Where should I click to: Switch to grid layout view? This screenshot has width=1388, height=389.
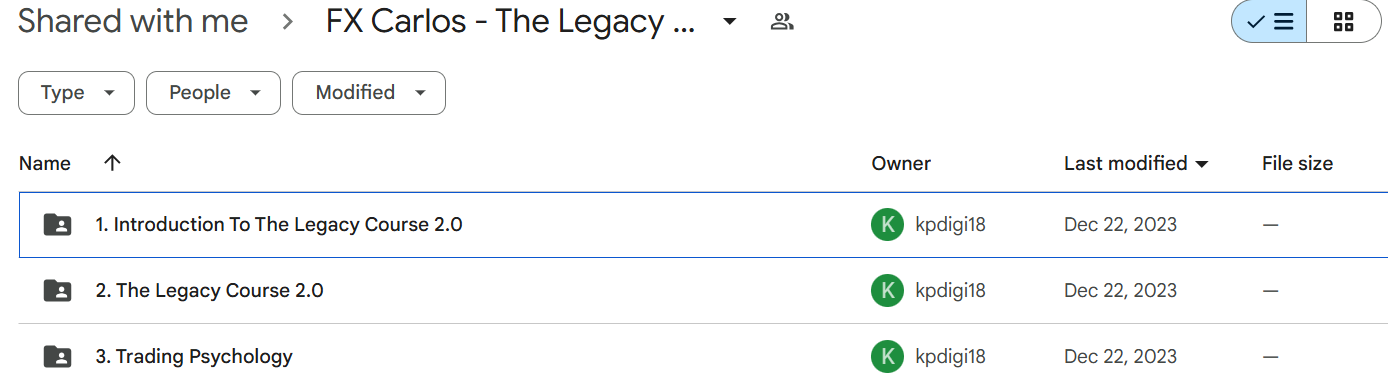point(1344,22)
